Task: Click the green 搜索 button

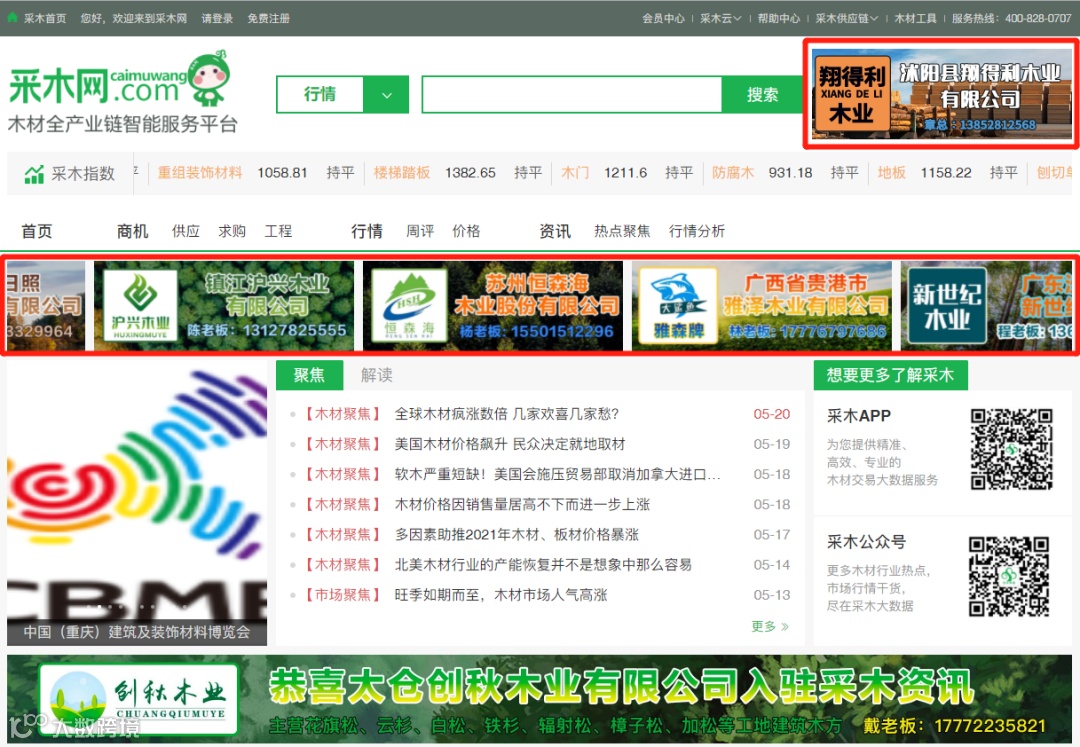Action: pyautogui.click(x=762, y=94)
